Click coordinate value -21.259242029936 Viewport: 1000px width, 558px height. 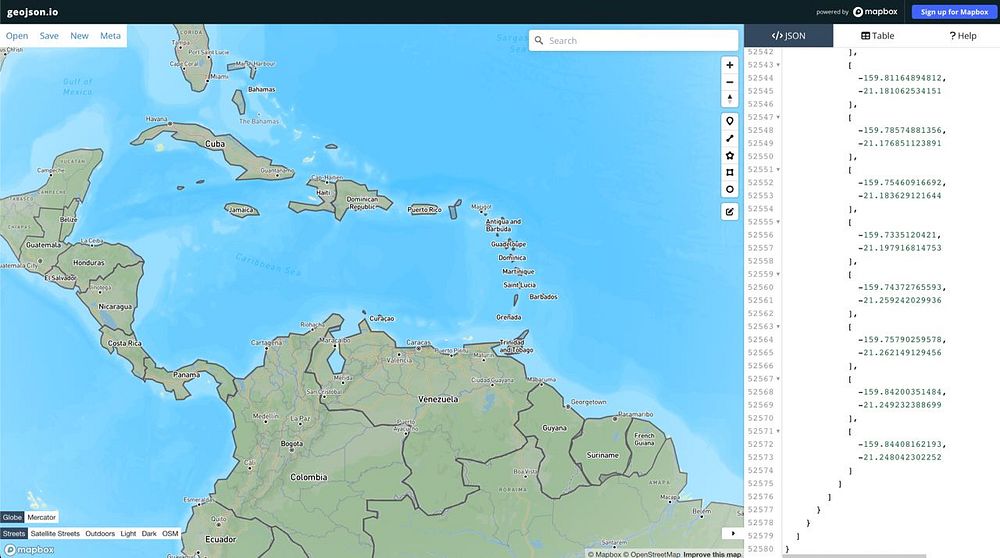click(900, 300)
